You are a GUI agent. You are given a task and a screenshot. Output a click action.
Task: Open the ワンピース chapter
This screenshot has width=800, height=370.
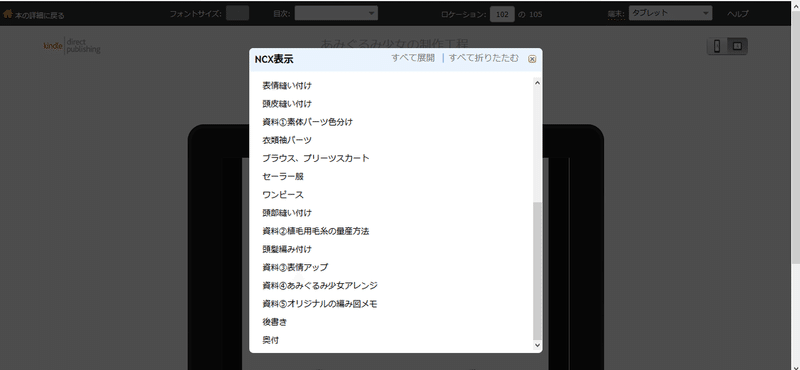coord(283,195)
